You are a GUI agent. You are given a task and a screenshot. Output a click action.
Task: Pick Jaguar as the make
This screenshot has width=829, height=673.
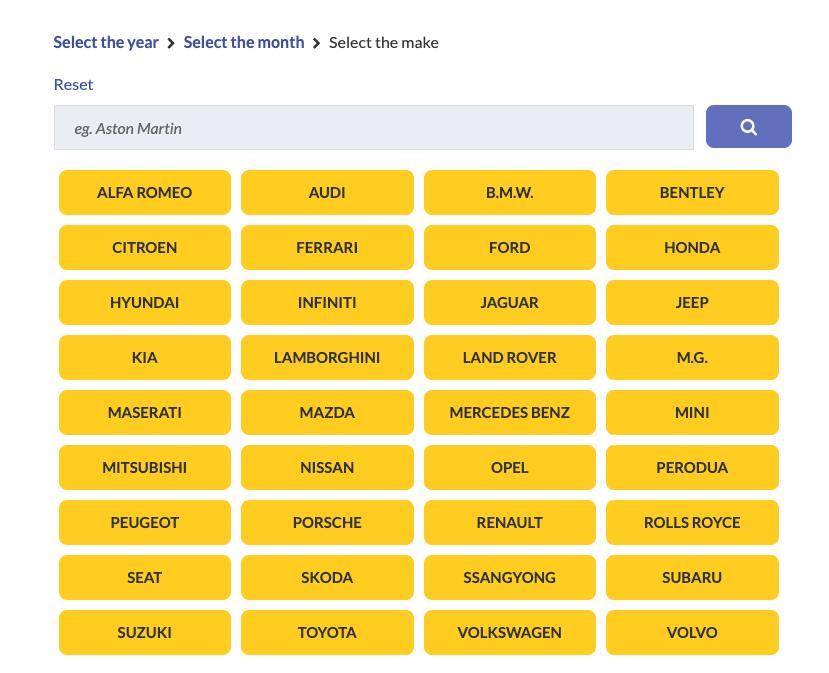[509, 302]
